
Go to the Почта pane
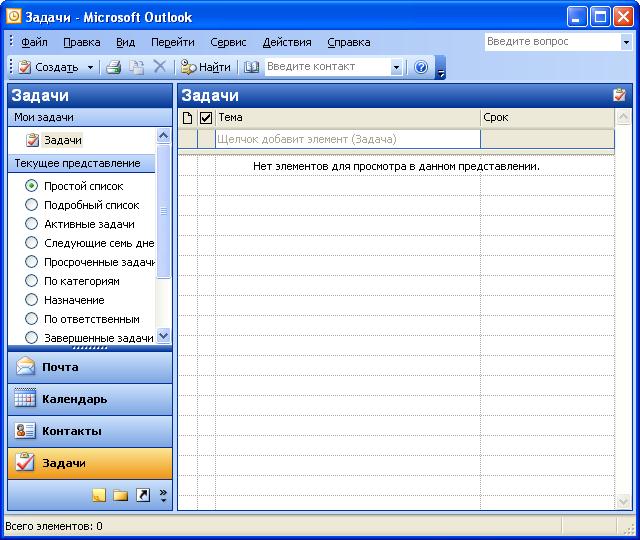[x=90, y=367]
